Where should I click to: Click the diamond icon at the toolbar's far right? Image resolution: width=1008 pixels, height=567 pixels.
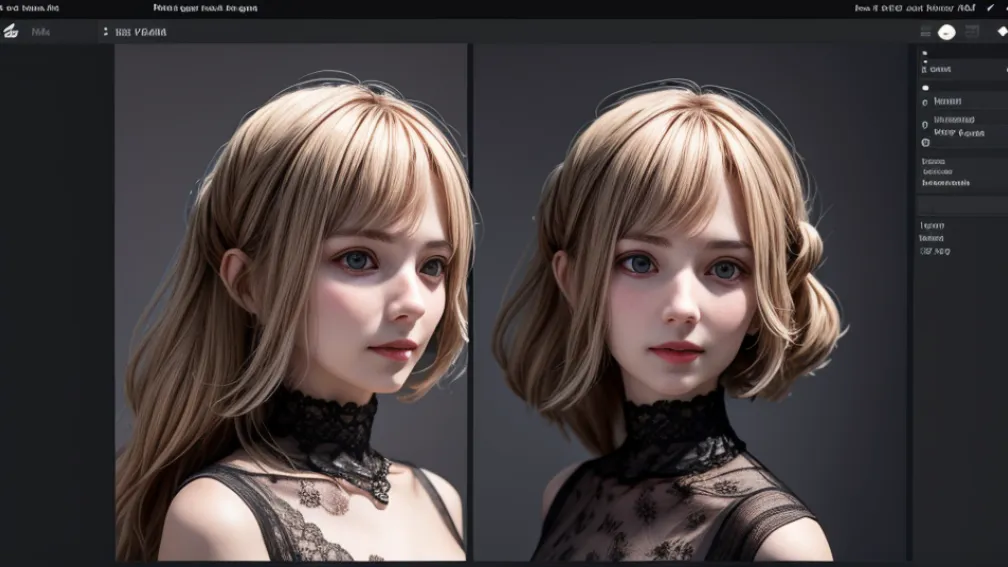click(x=1002, y=32)
